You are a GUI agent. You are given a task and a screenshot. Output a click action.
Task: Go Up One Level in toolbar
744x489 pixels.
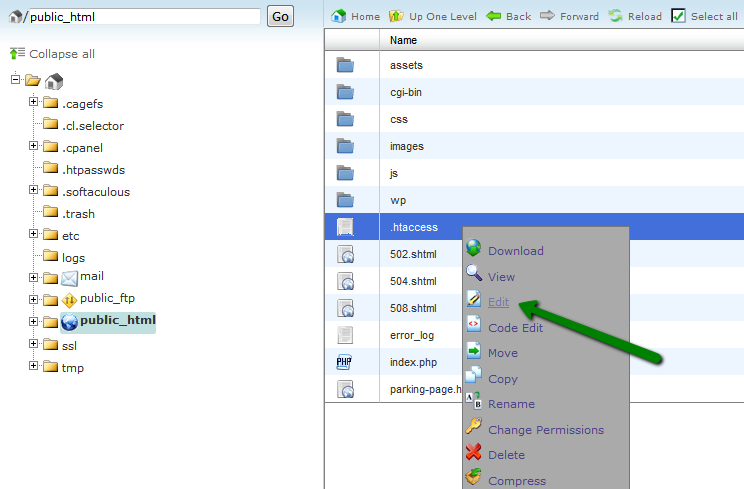pos(396,16)
